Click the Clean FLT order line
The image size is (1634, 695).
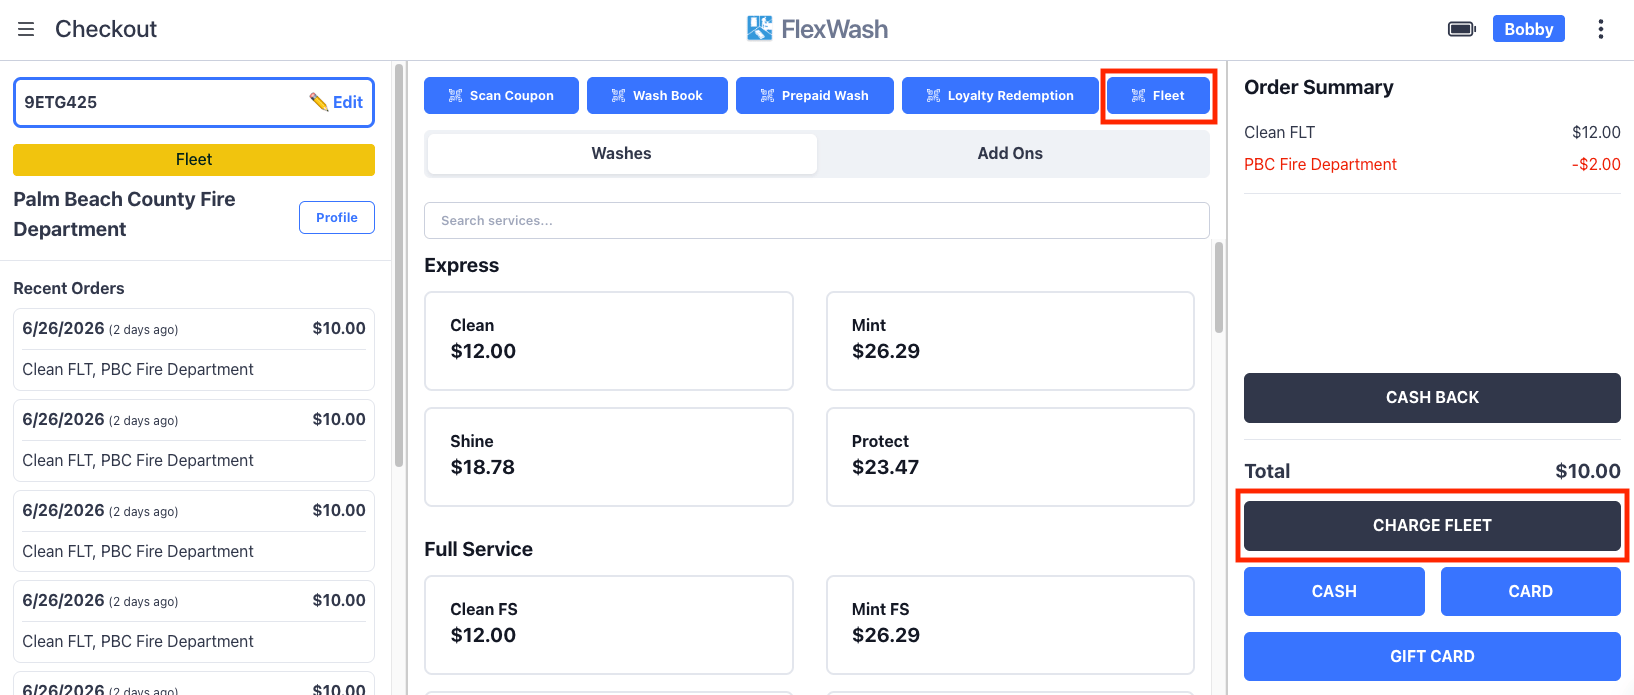point(1432,132)
